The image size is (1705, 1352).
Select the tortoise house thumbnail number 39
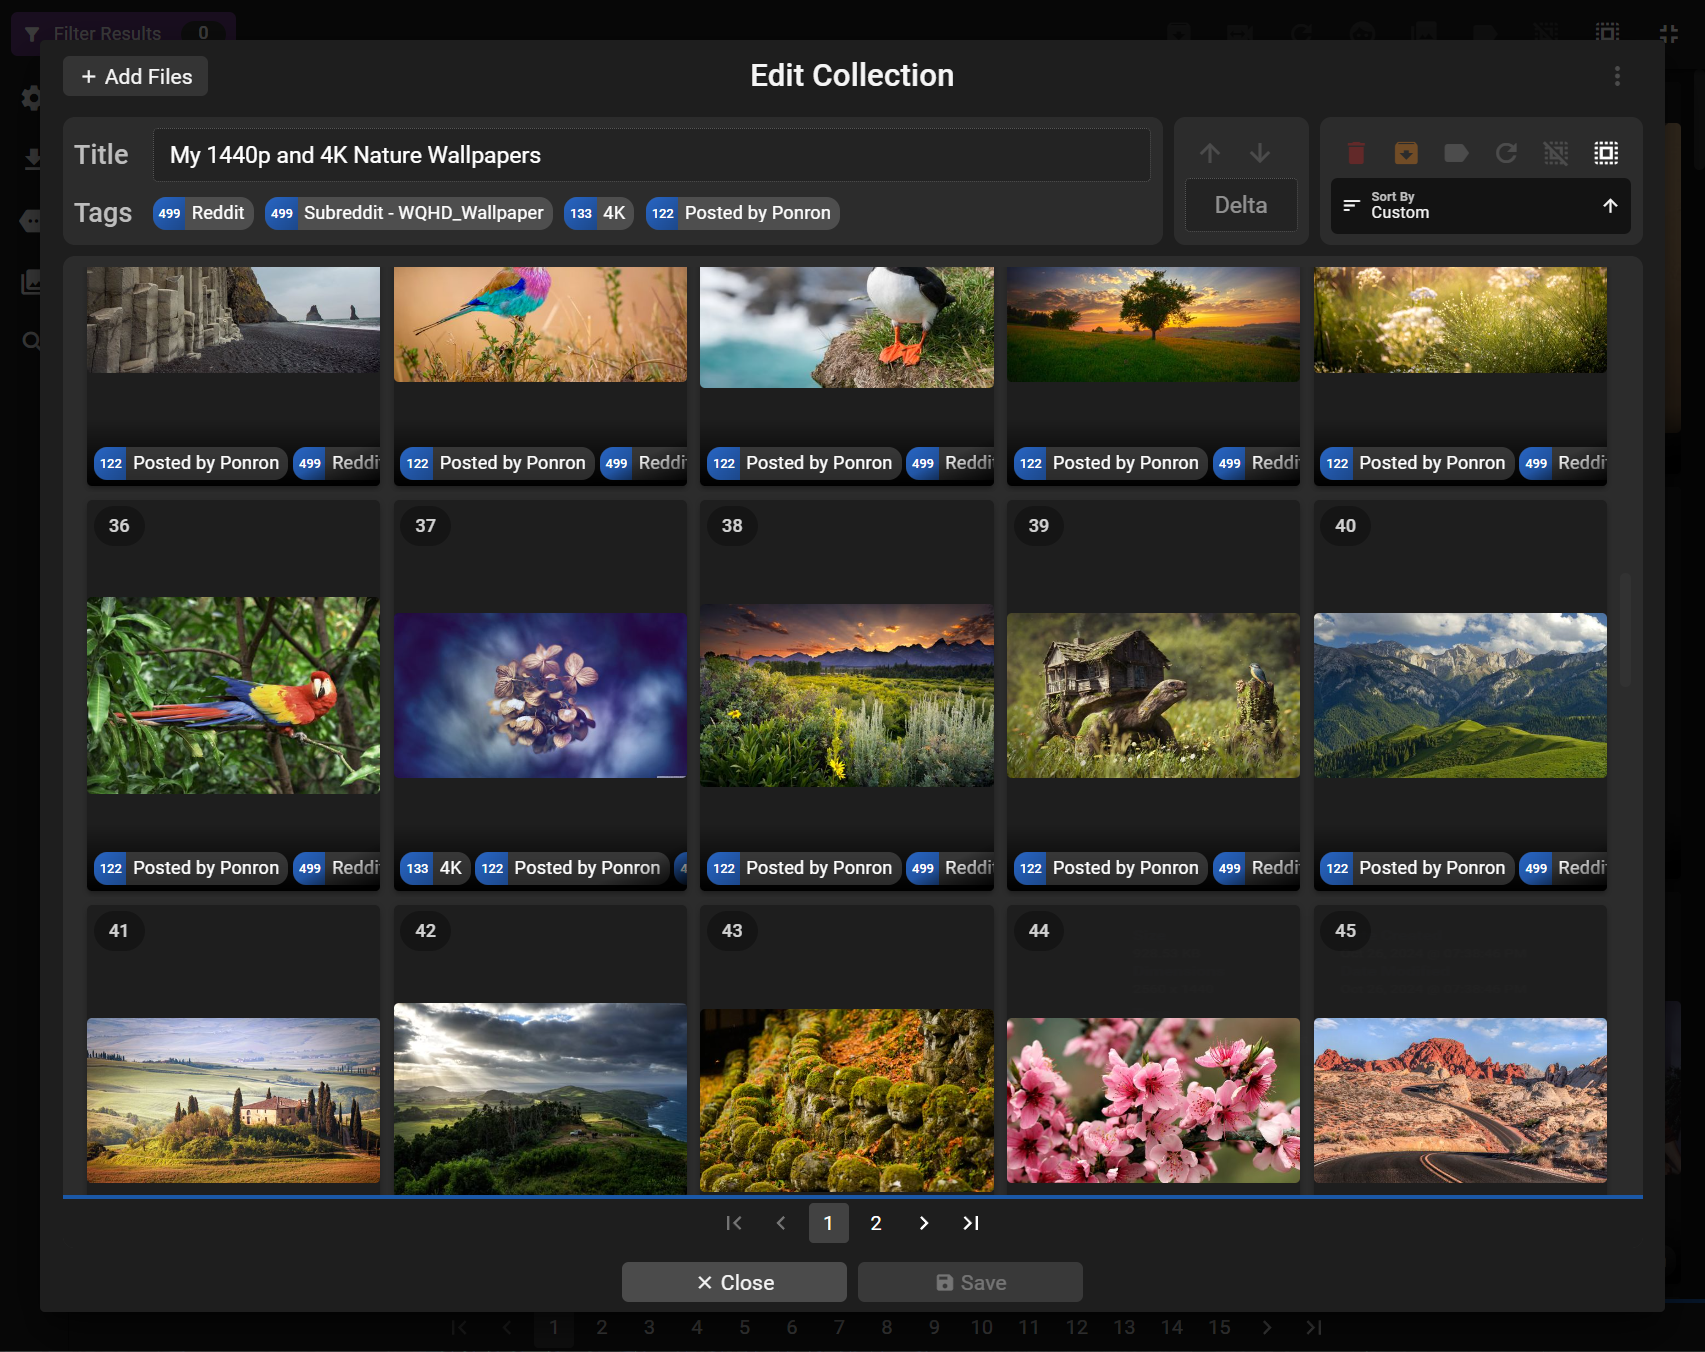(x=1153, y=696)
